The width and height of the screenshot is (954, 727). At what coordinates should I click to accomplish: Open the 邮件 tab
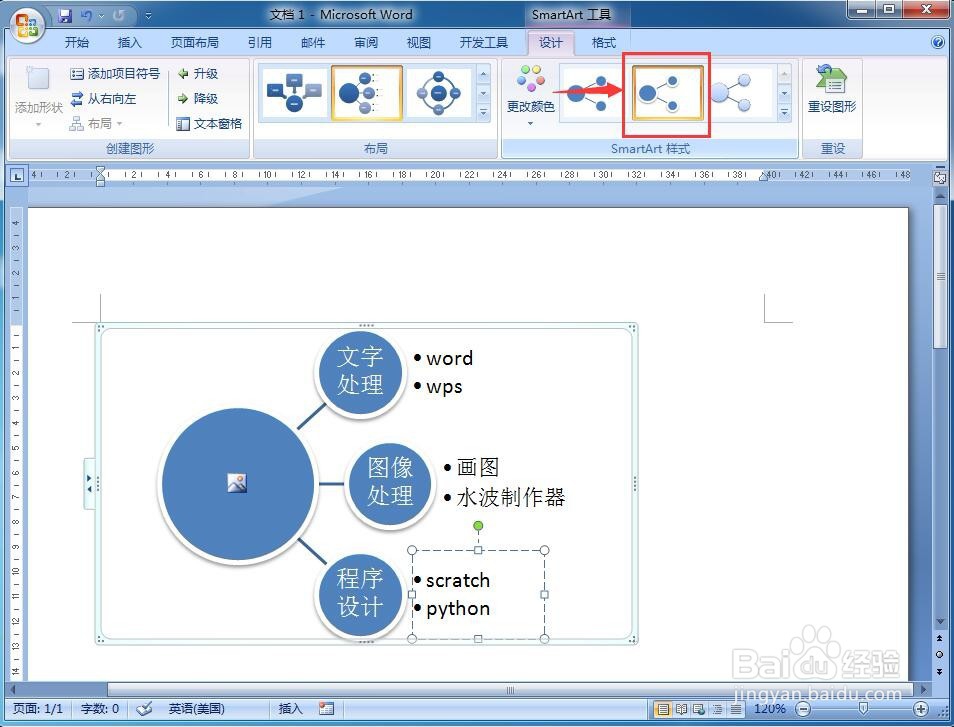pyautogui.click(x=313, y=42)
